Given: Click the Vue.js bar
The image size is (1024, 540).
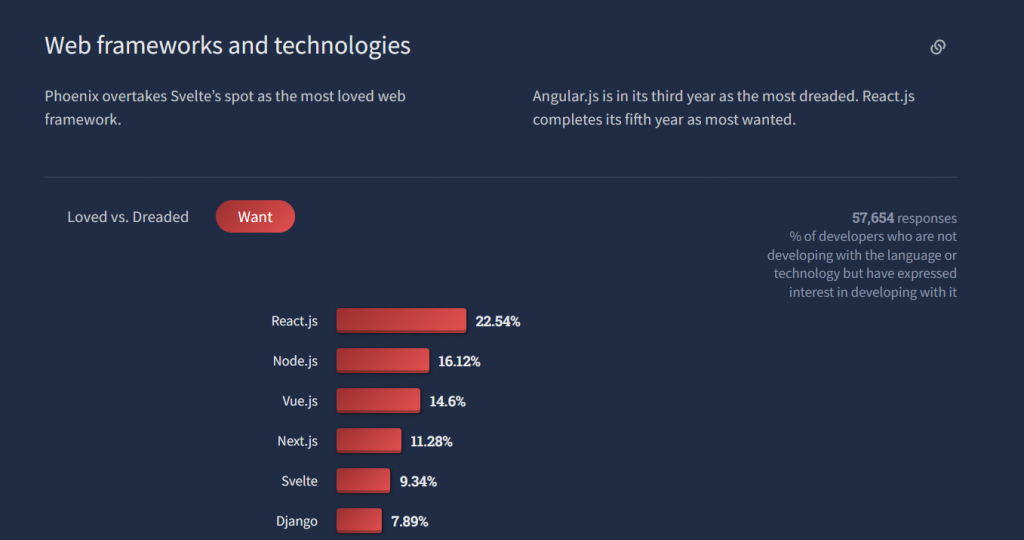Looking at the screenshot, I should click(378, 400).
